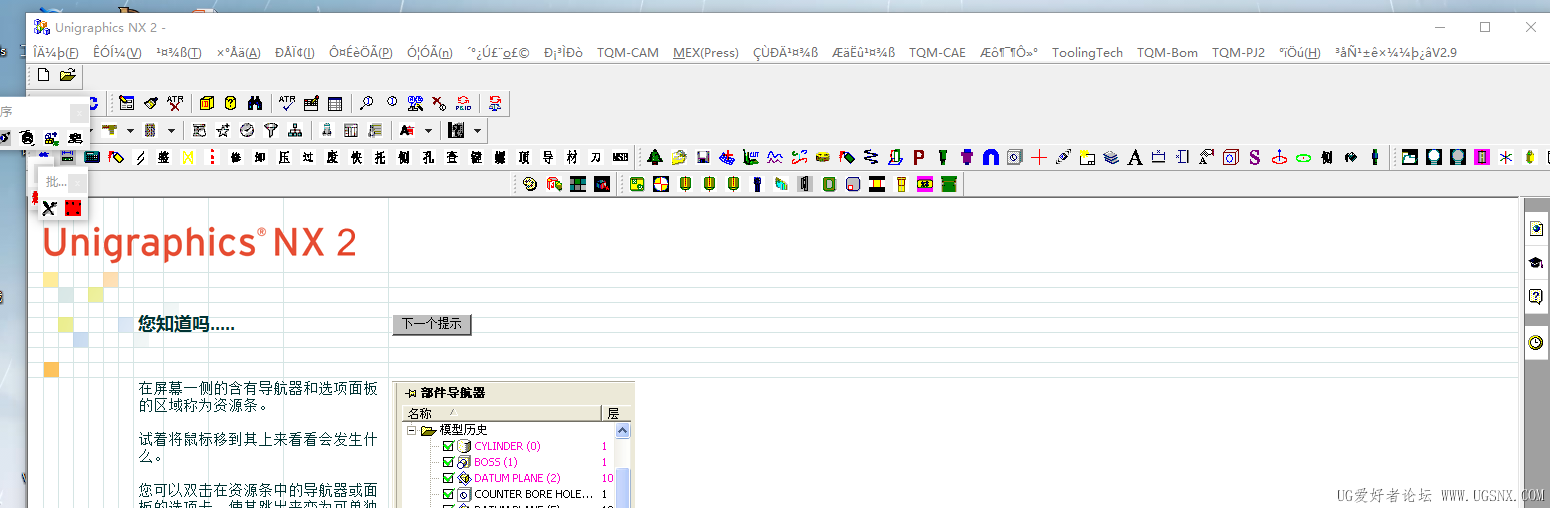Click the yellow ID cube icon

tap(207, 103)
